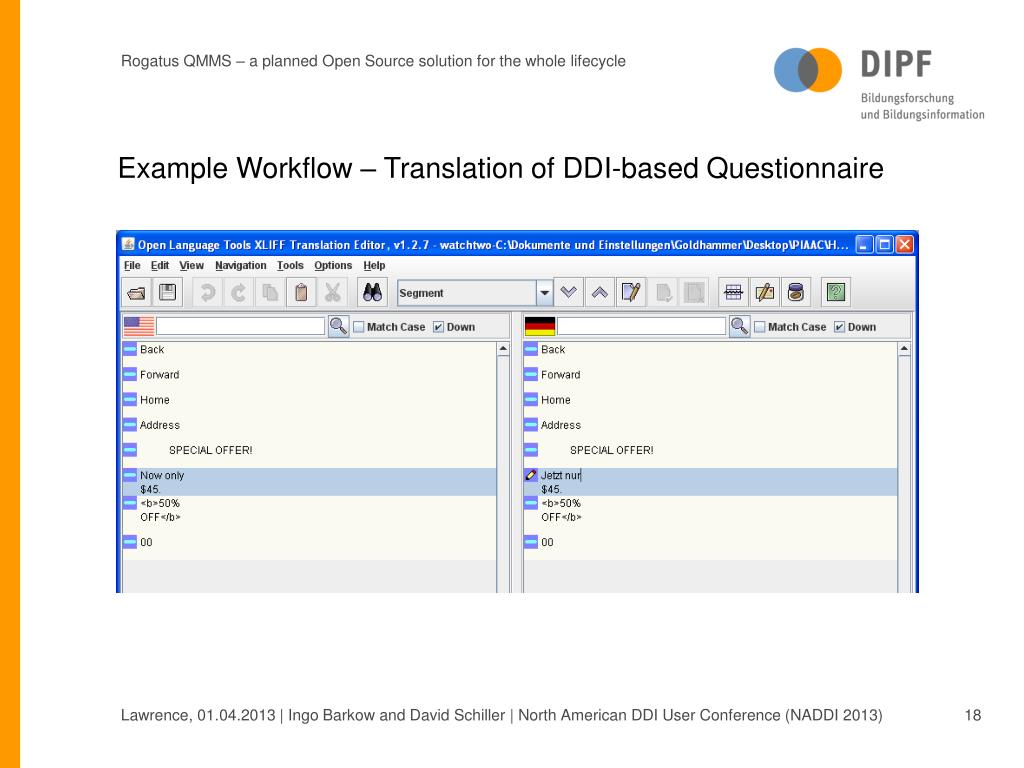Viewport: 1024px width, 768px height.
Task: Click the Copy icon in toolbar
Action: [x=270, y=293]
